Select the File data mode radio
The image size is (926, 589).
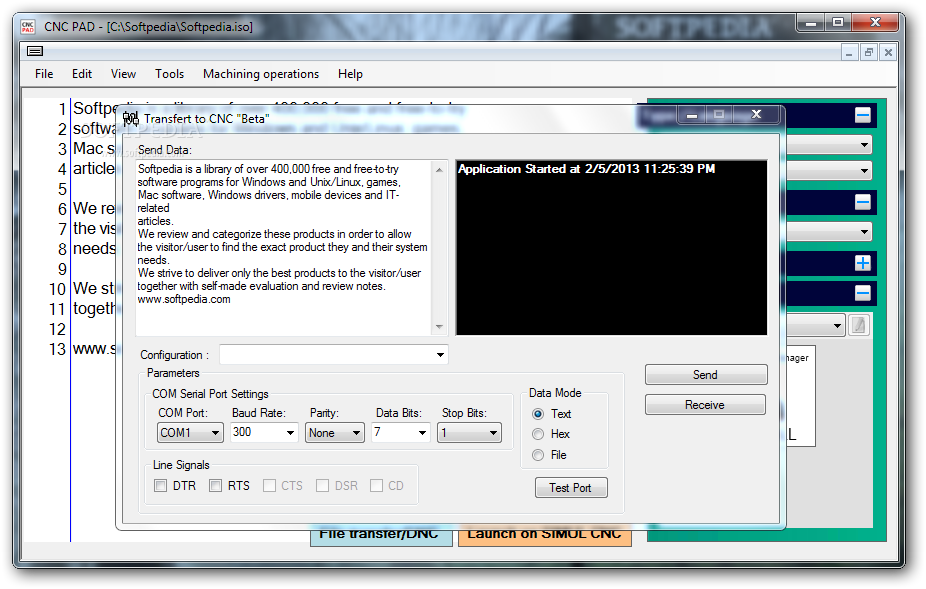point(538,455)
